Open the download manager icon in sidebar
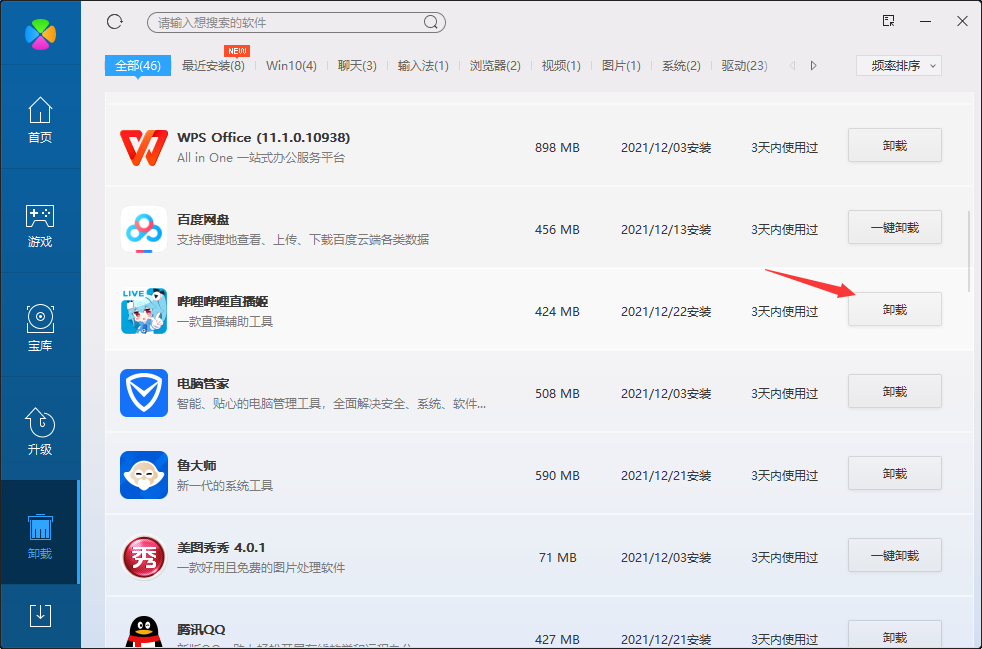 pos(40,616)
